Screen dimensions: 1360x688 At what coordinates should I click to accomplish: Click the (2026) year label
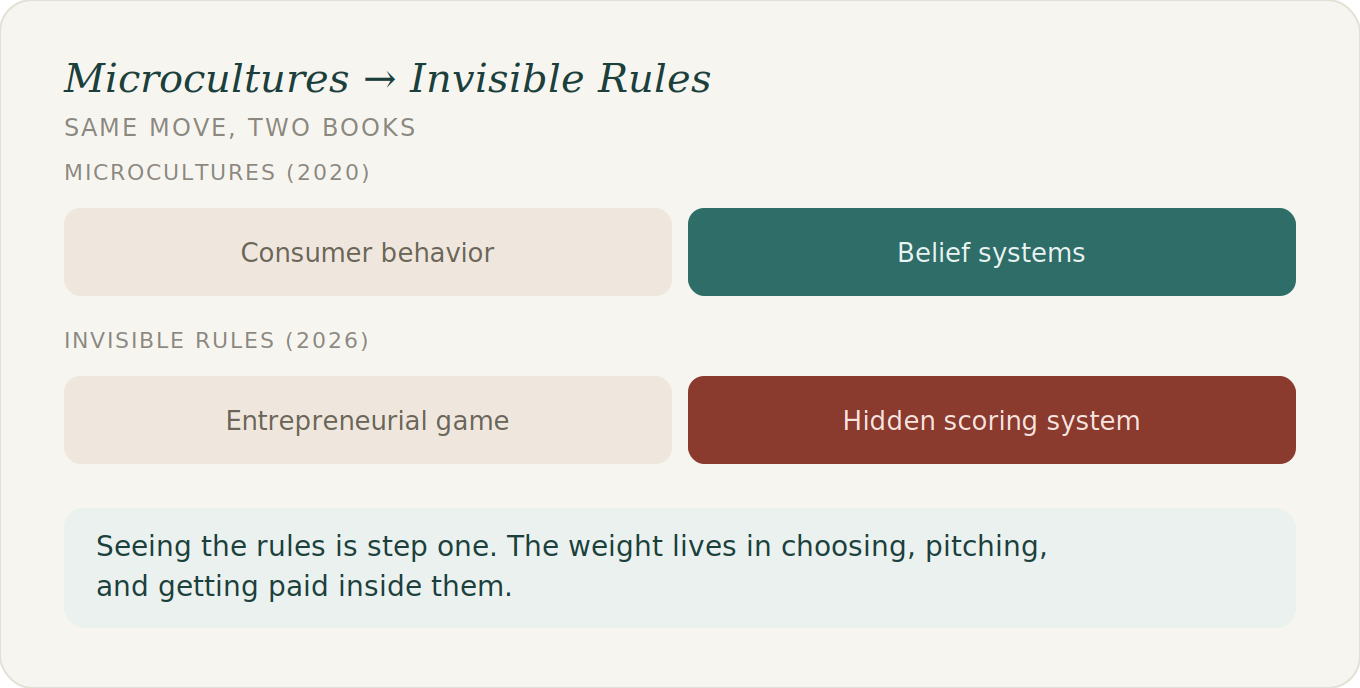tap(327, 341)
